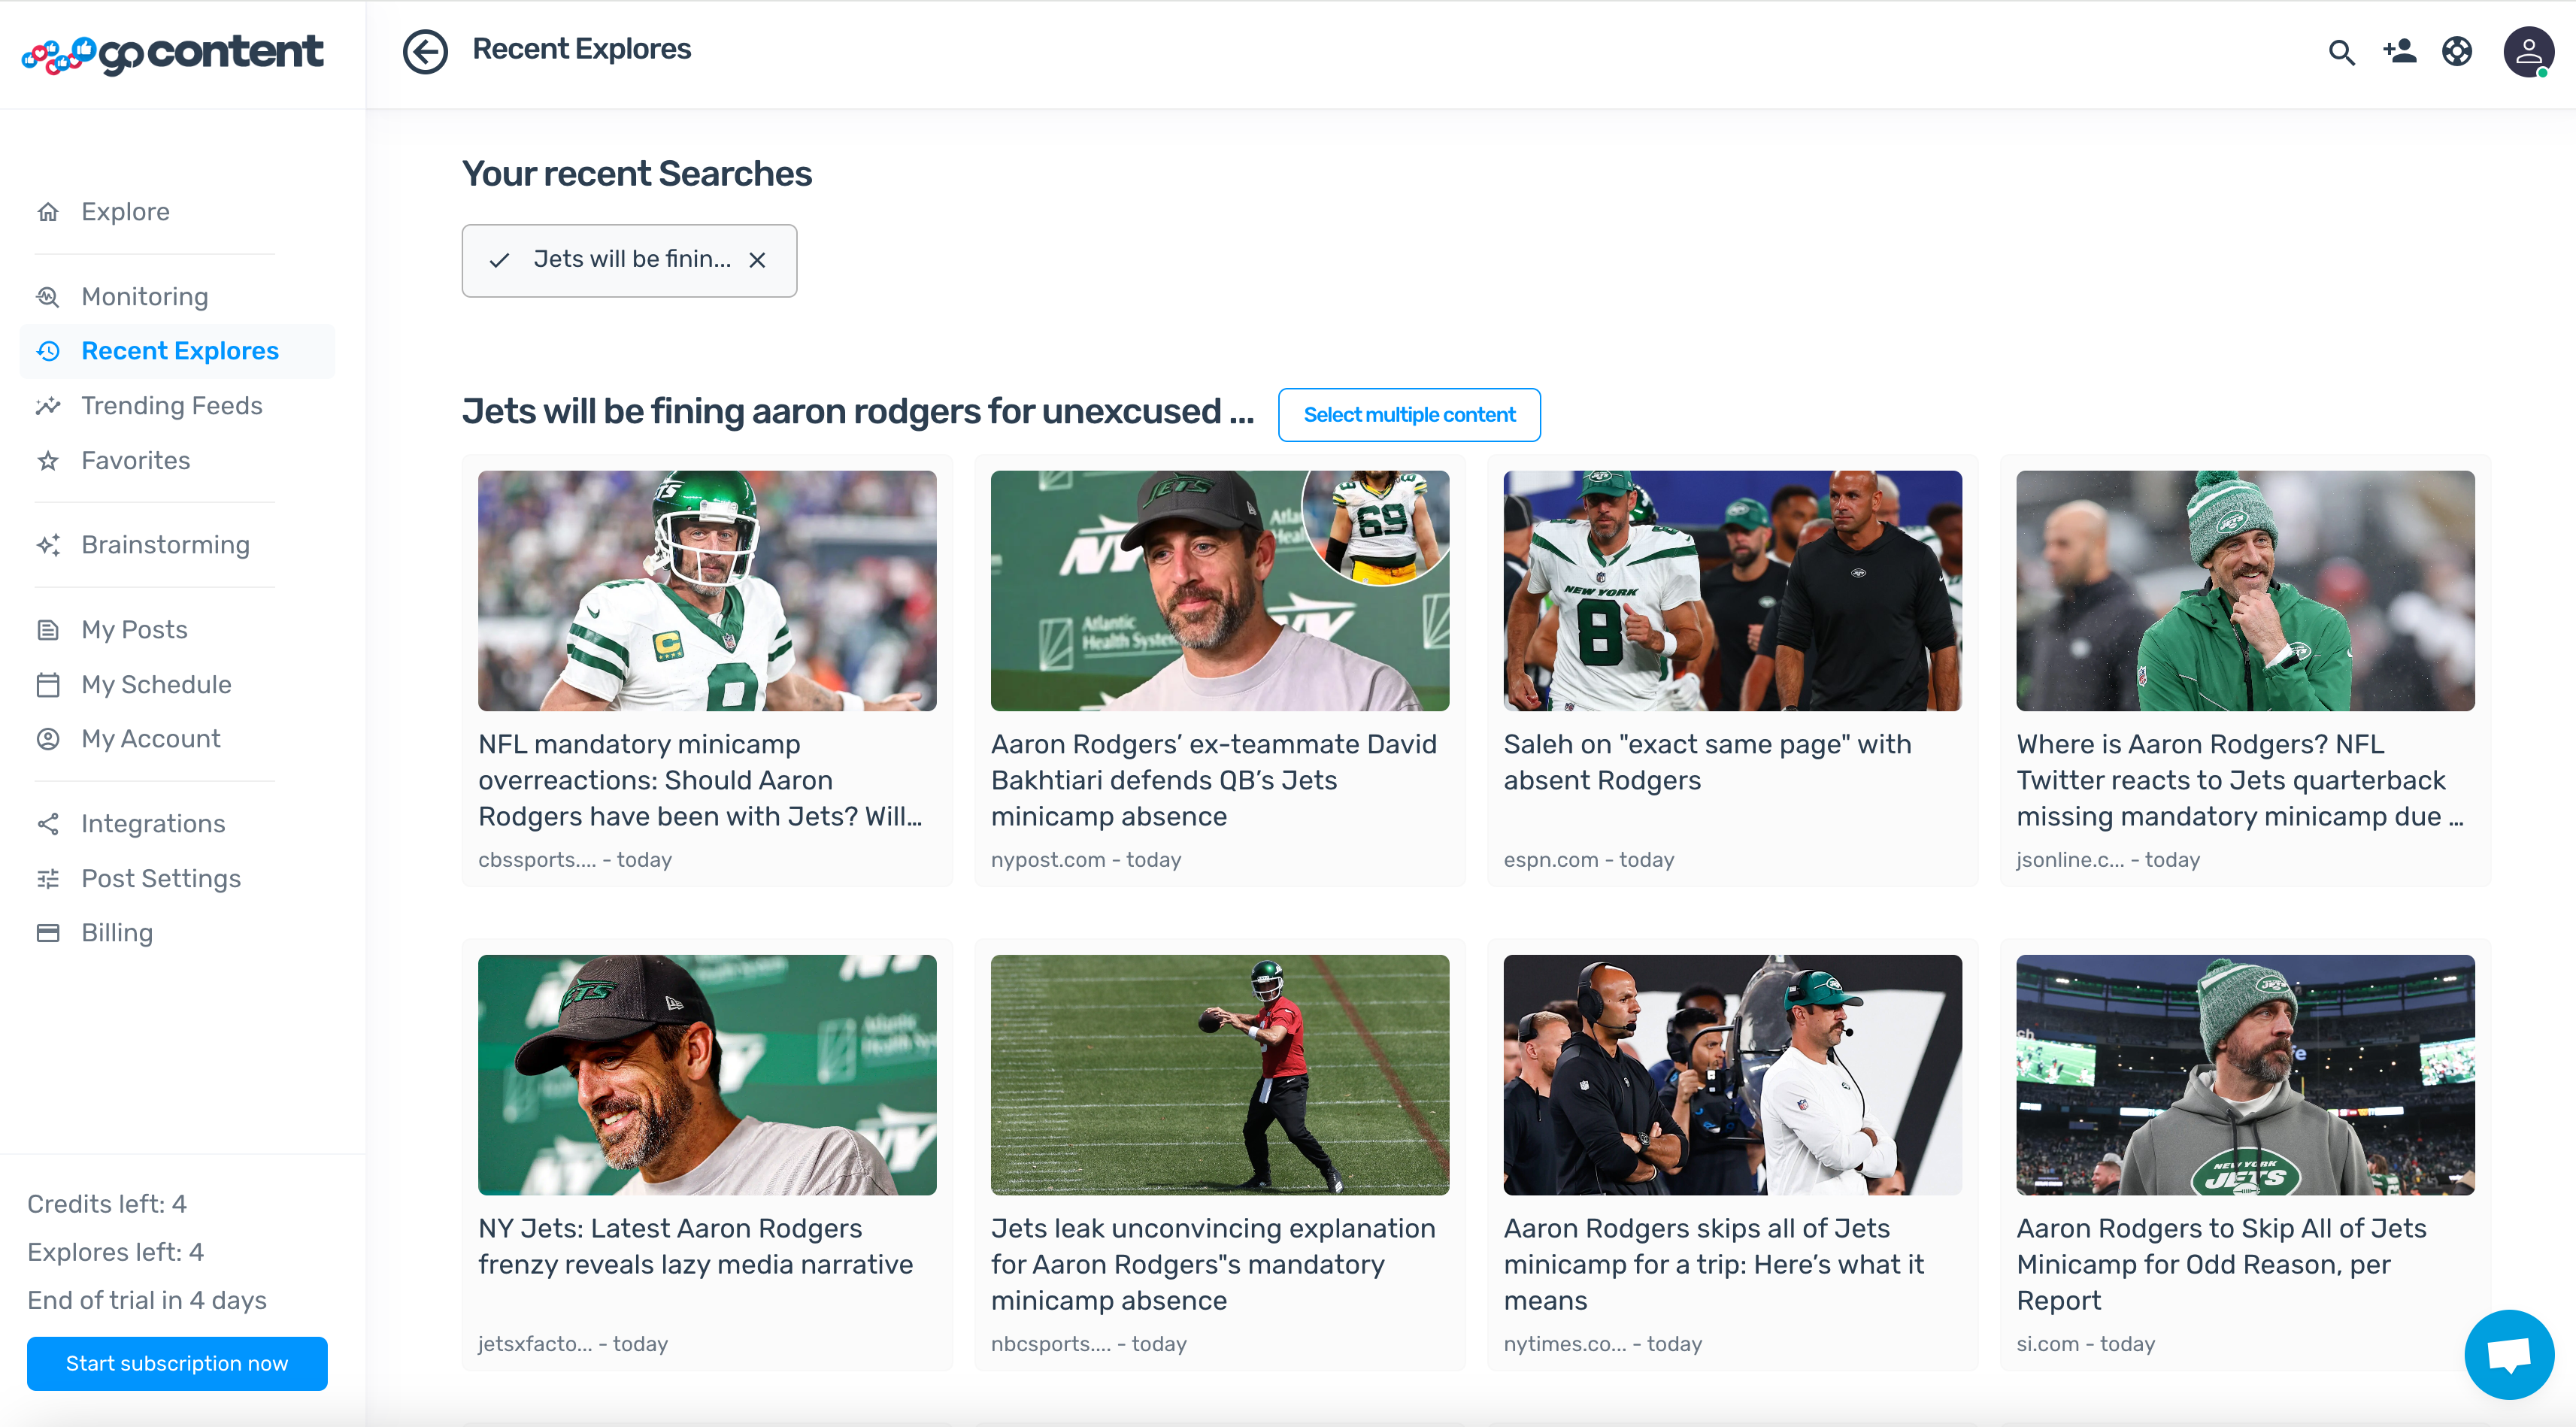Go to Explore in sidebar

[x=125, y=212]
